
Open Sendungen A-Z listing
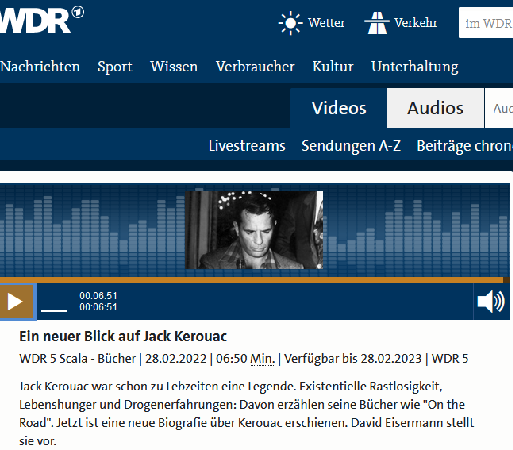[351, 146]
